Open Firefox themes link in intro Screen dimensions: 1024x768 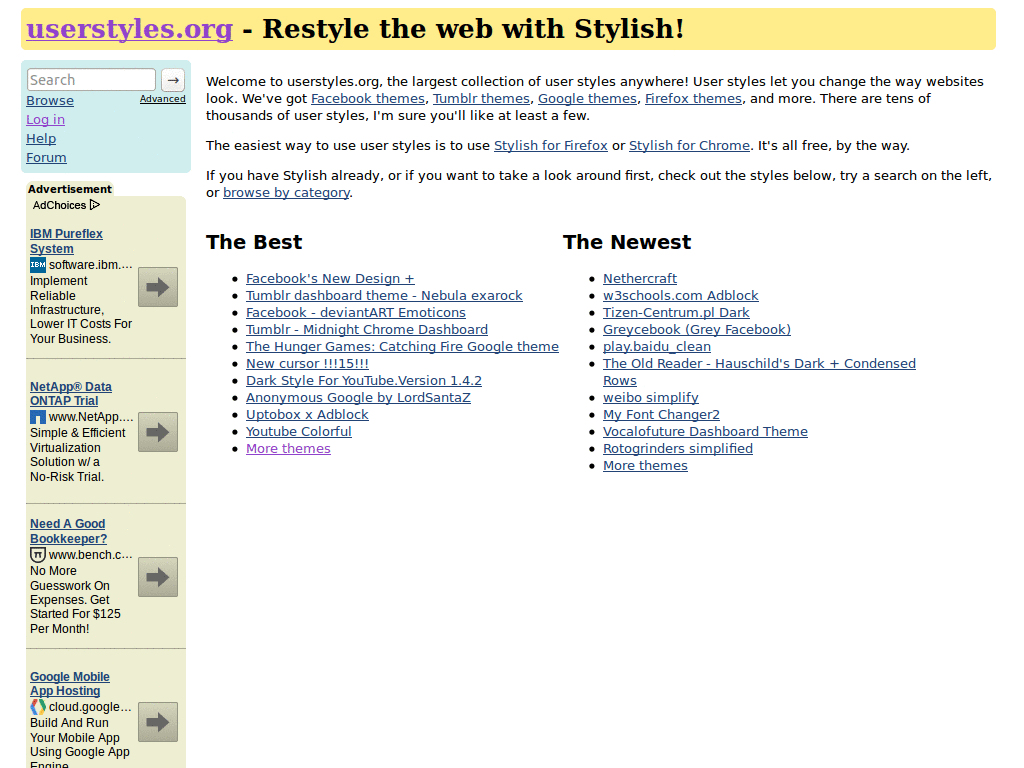pyautogui.click(x=694, y=99)
